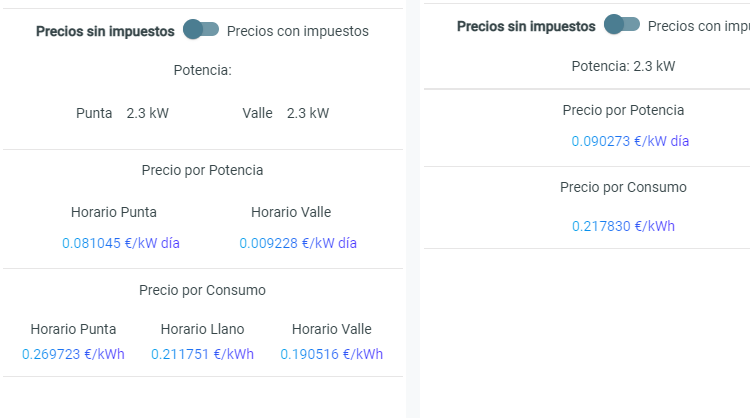Click Valle consumption price 0.190516 €/kWh
Viewport: 750px width, 418px height.
pos(331,354)
